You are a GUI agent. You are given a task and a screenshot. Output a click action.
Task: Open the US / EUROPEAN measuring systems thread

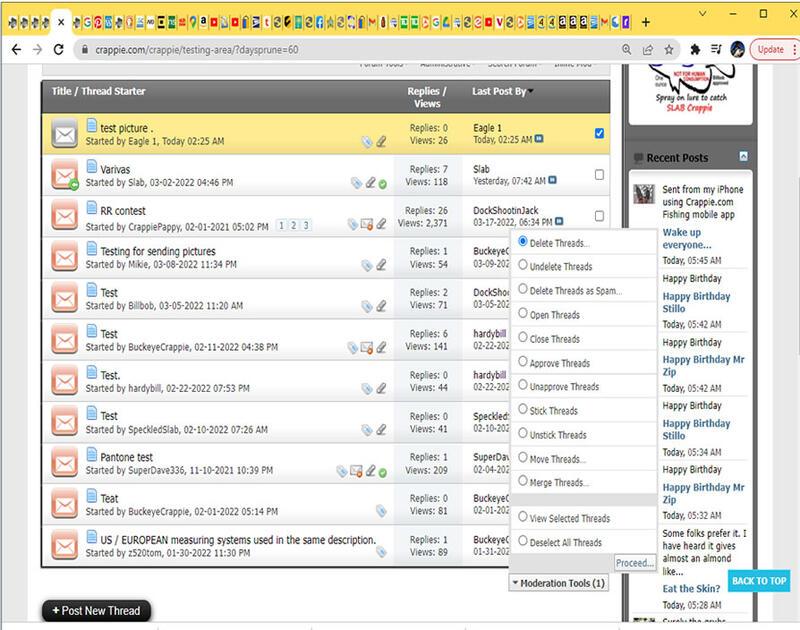click(238, 540)
